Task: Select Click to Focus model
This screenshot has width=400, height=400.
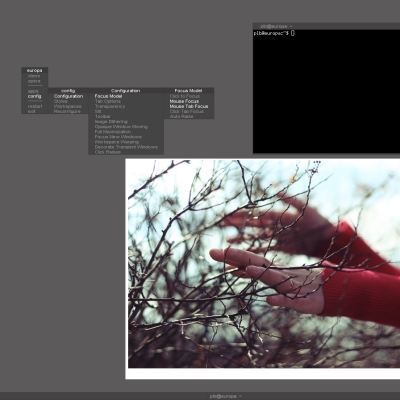Action: 189,96
